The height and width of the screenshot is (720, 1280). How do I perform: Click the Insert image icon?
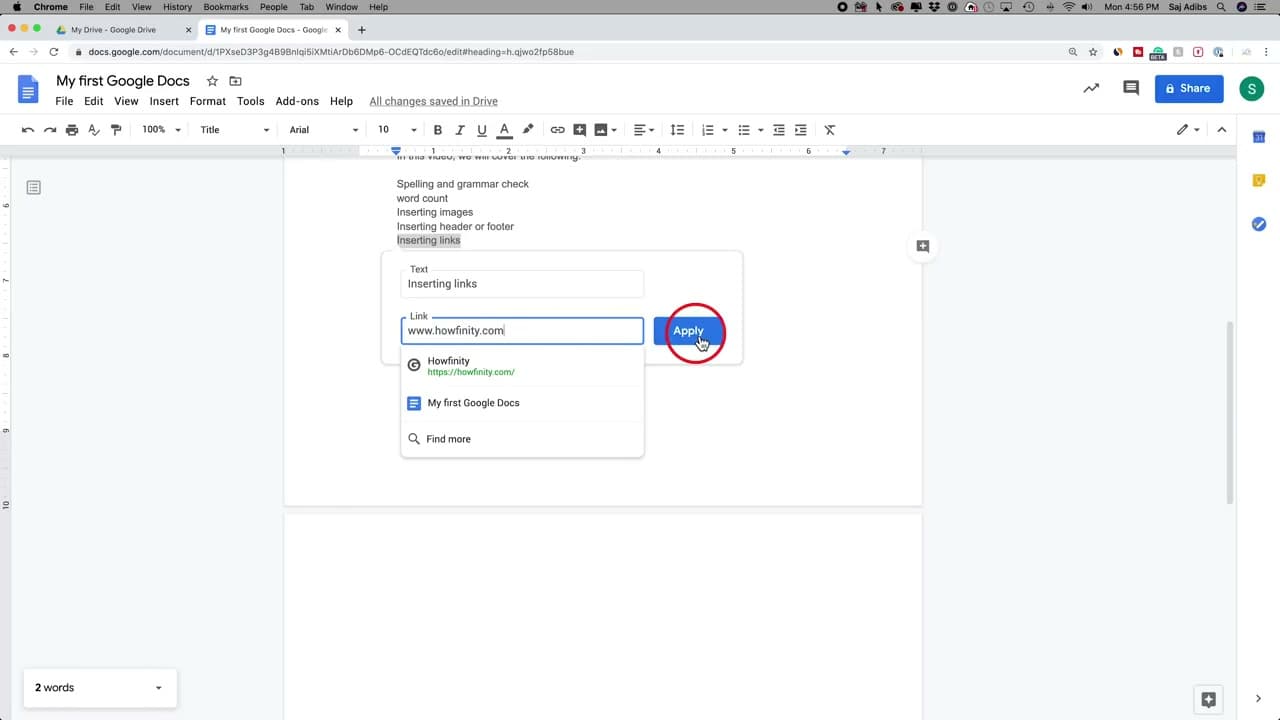[x=601, y=130]
